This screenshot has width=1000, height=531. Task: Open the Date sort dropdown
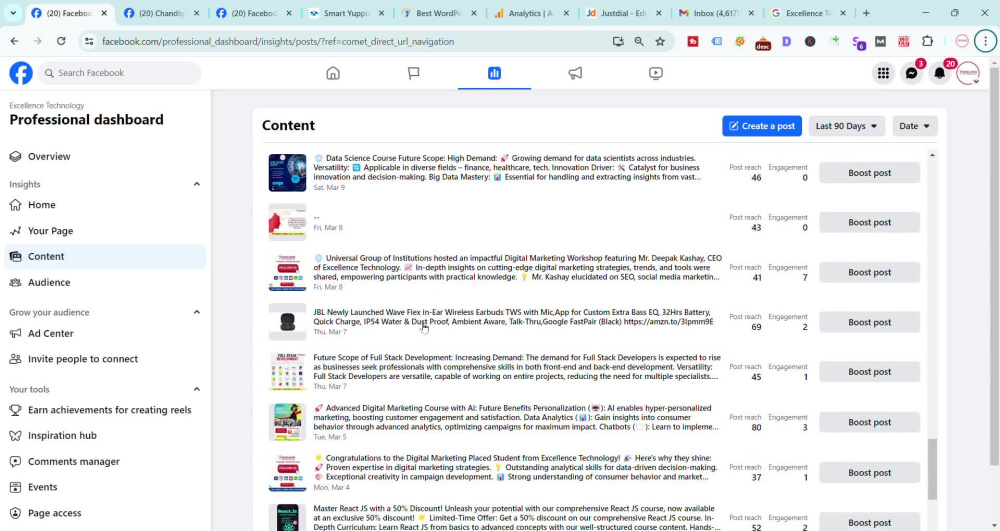(915, 126)
